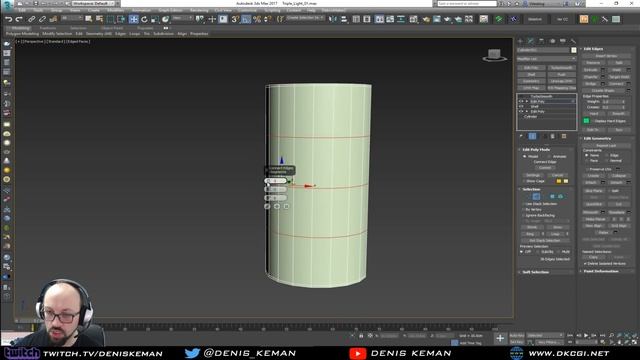Toggle Show End Result in modifier stack

pos(532,136)
